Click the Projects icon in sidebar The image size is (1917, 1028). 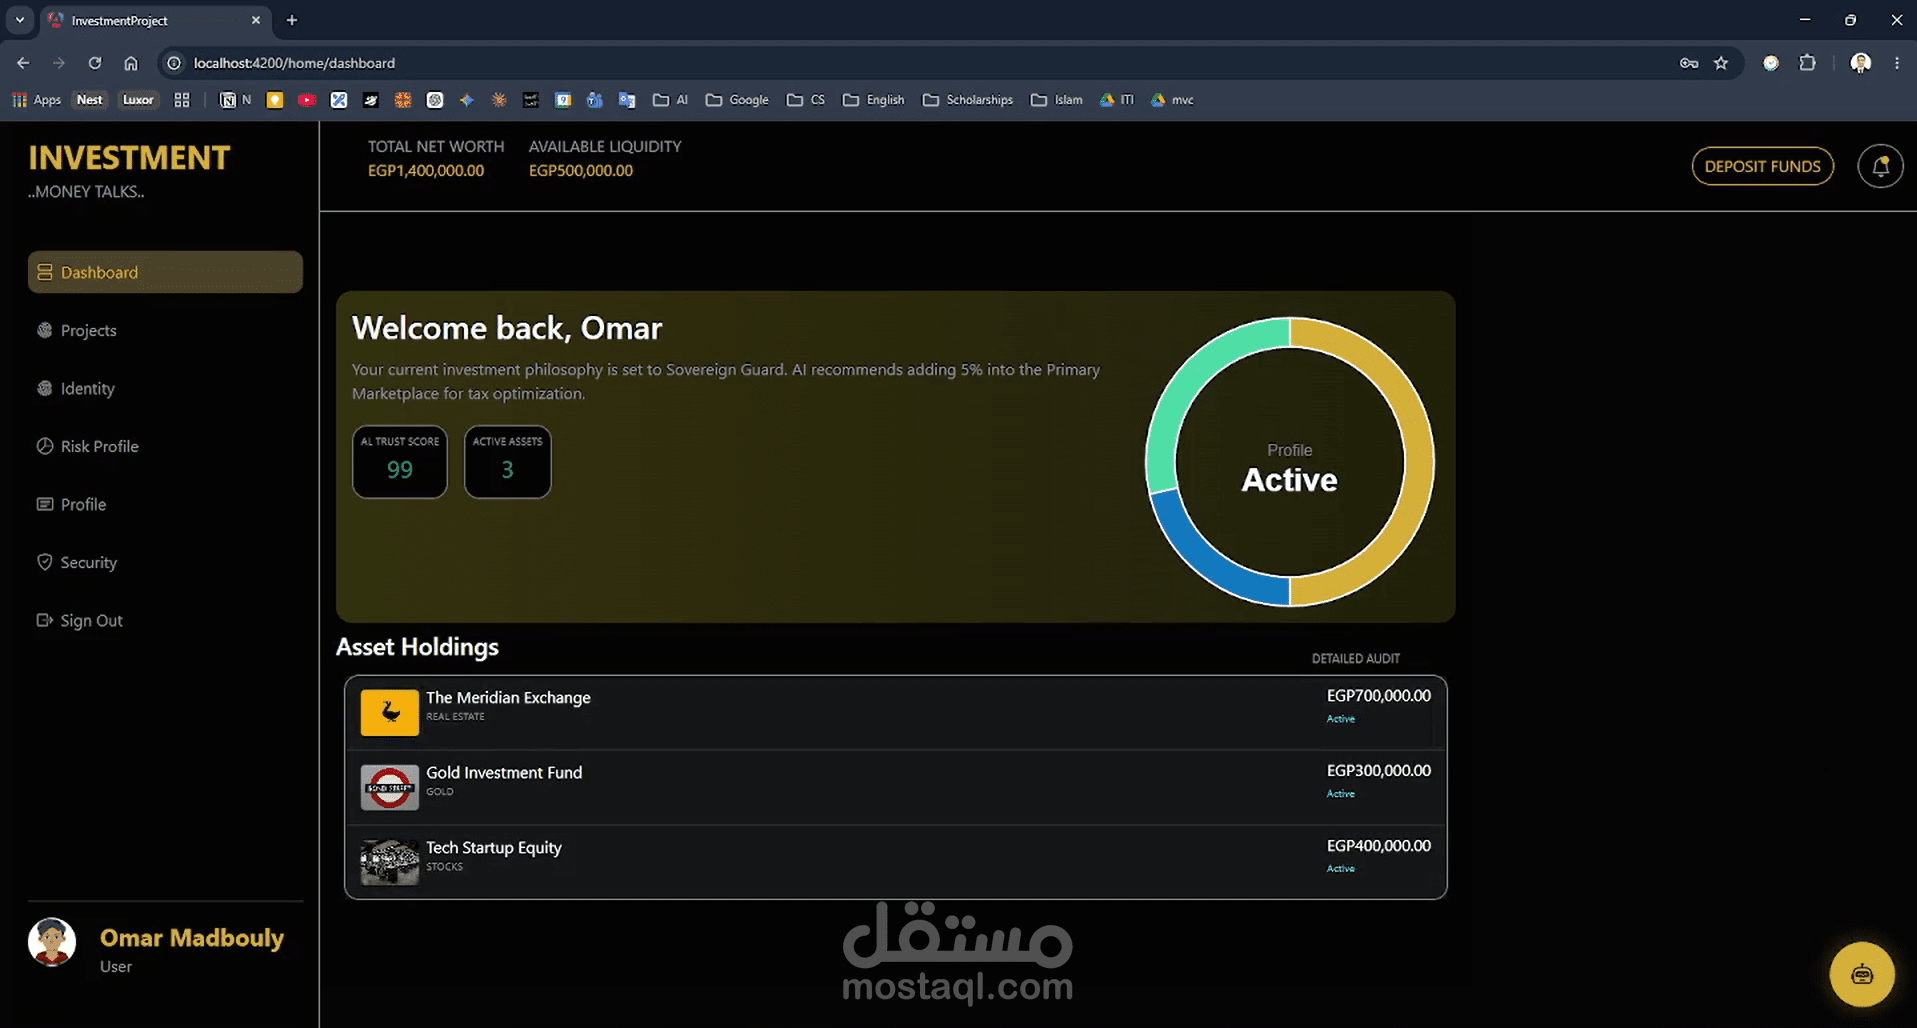pyautogui.click(x=45, y=330)
